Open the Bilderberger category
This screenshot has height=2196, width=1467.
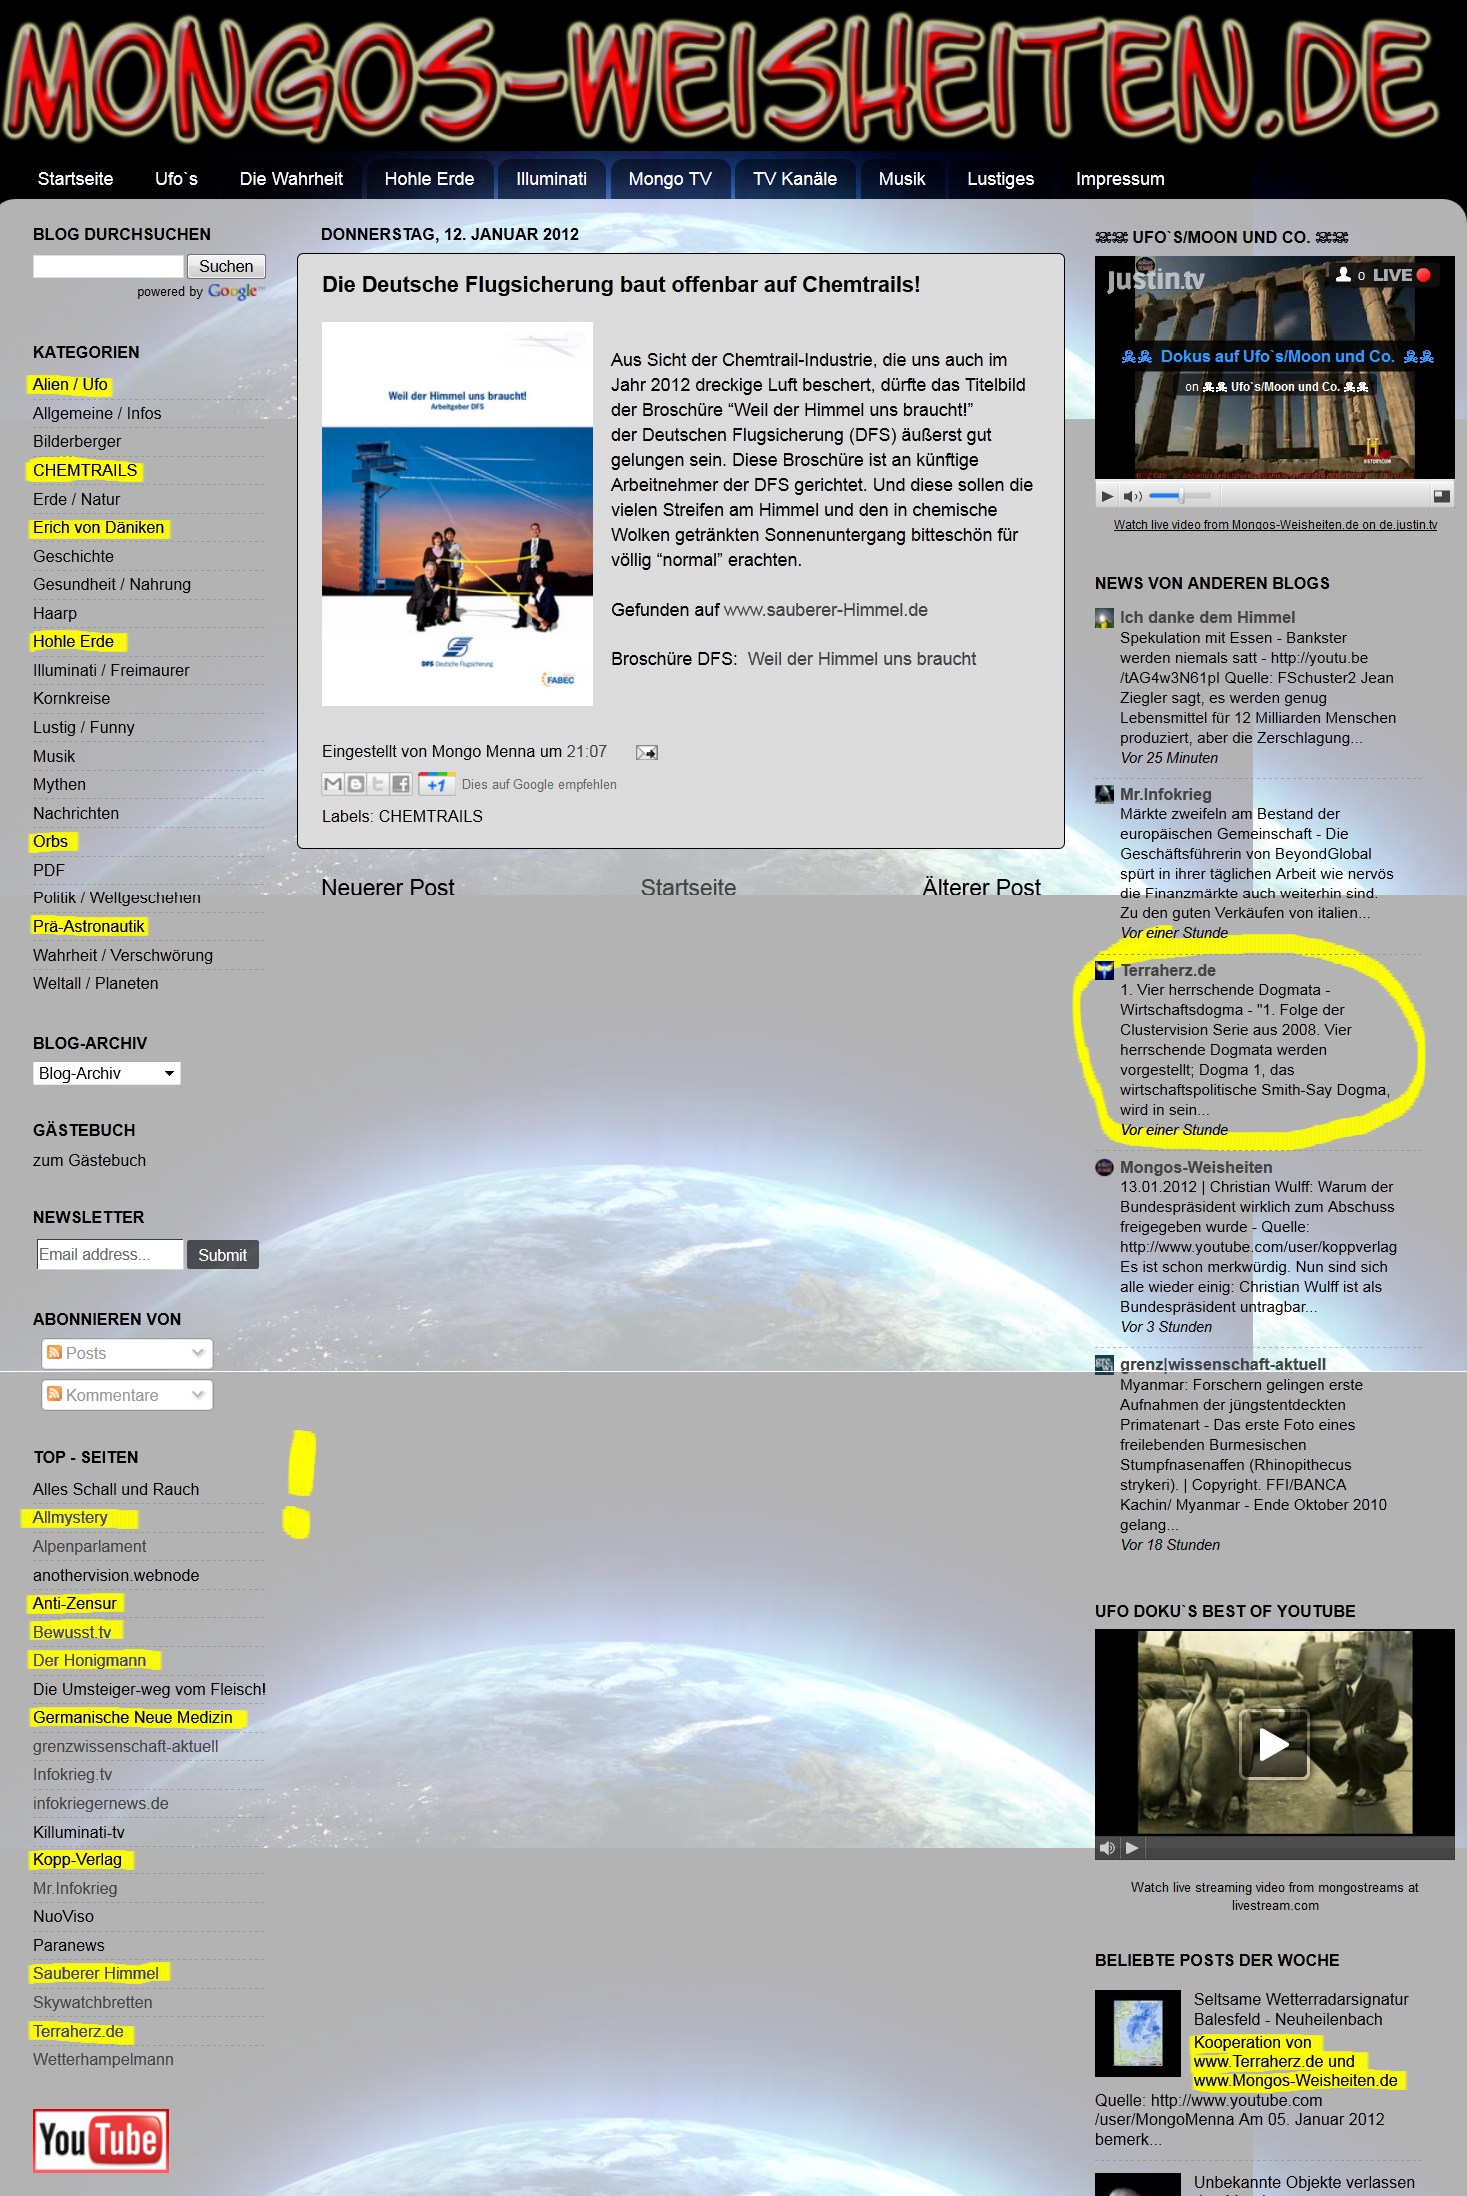point(77,441)
